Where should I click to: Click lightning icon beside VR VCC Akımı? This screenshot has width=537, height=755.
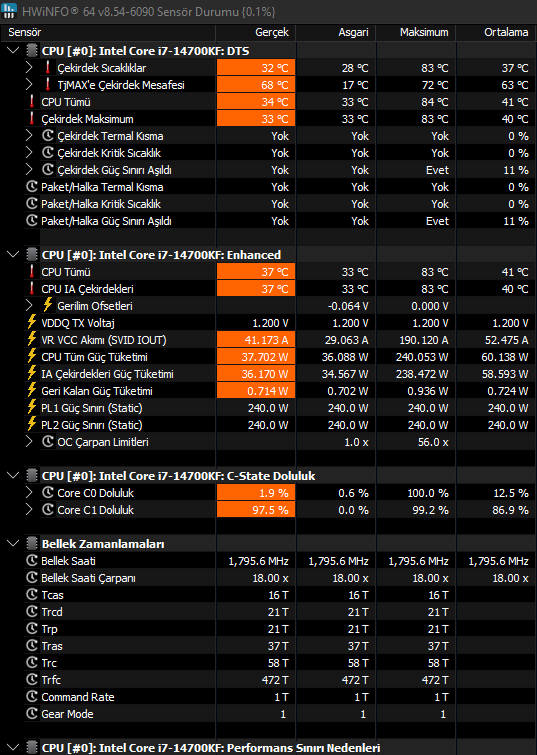point(32,338)
